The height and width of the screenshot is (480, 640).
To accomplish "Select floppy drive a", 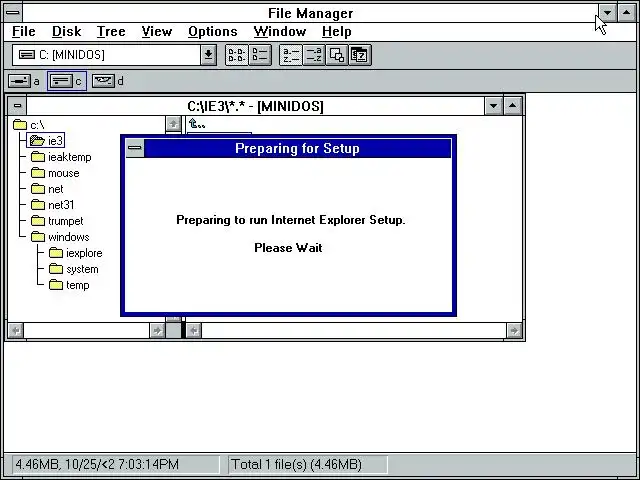I will [24, 81].
